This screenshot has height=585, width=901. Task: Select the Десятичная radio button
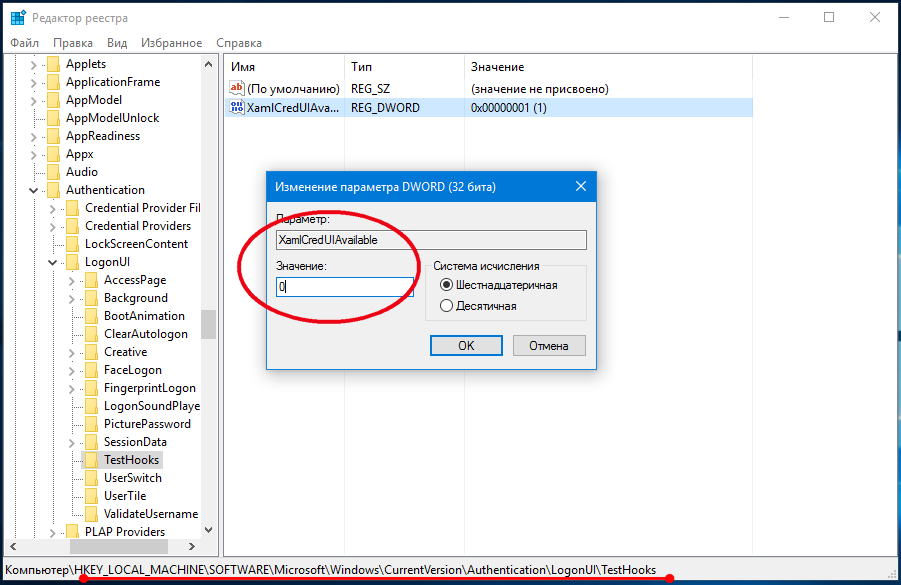coord(446,306)
